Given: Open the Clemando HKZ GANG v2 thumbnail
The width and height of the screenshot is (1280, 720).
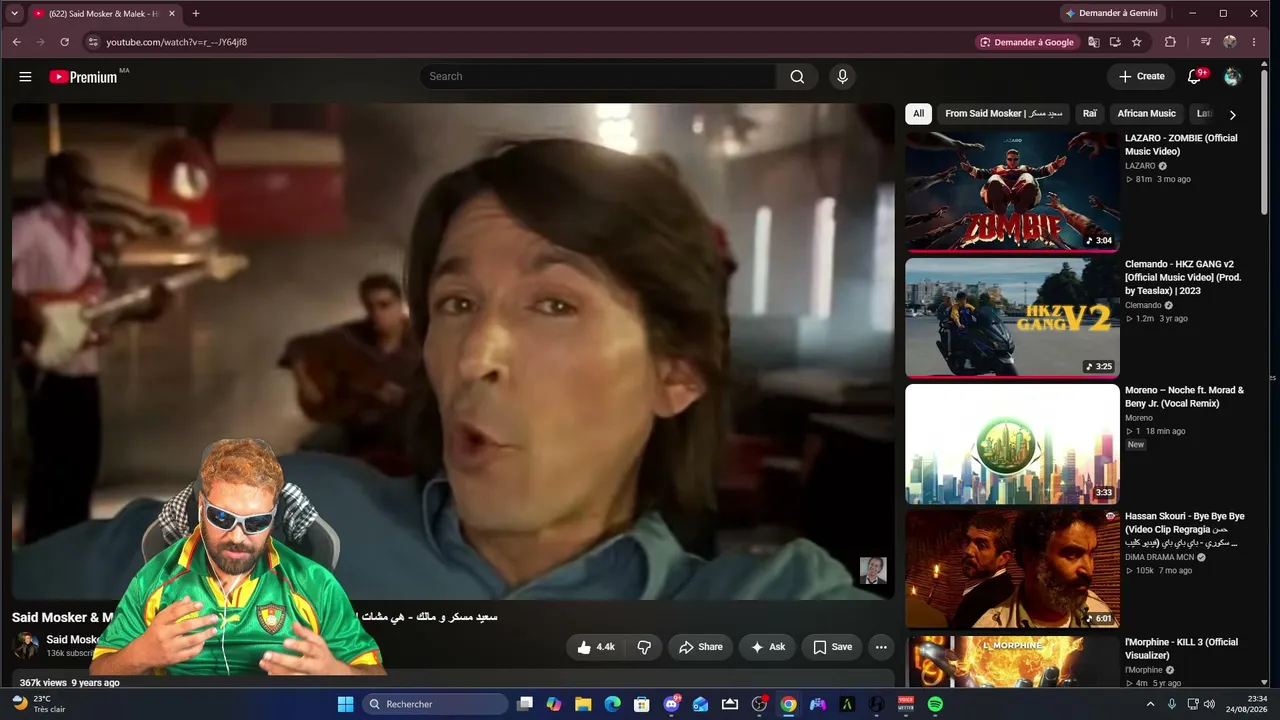Looking at the screenshot, I should pos(1012,317).
